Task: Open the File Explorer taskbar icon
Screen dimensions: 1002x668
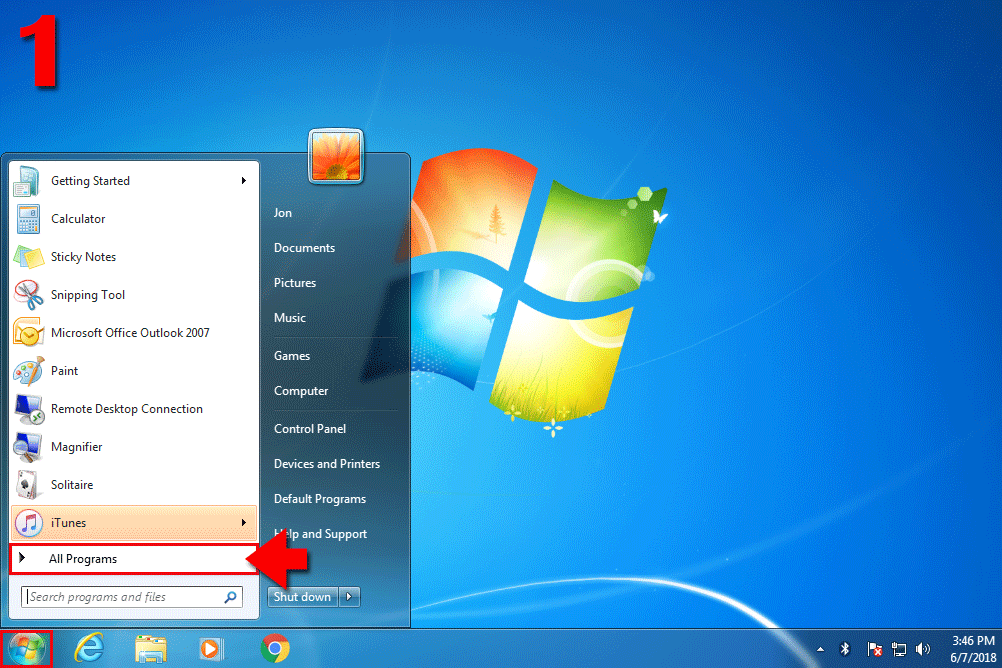Action: click(x=151, y=649)
